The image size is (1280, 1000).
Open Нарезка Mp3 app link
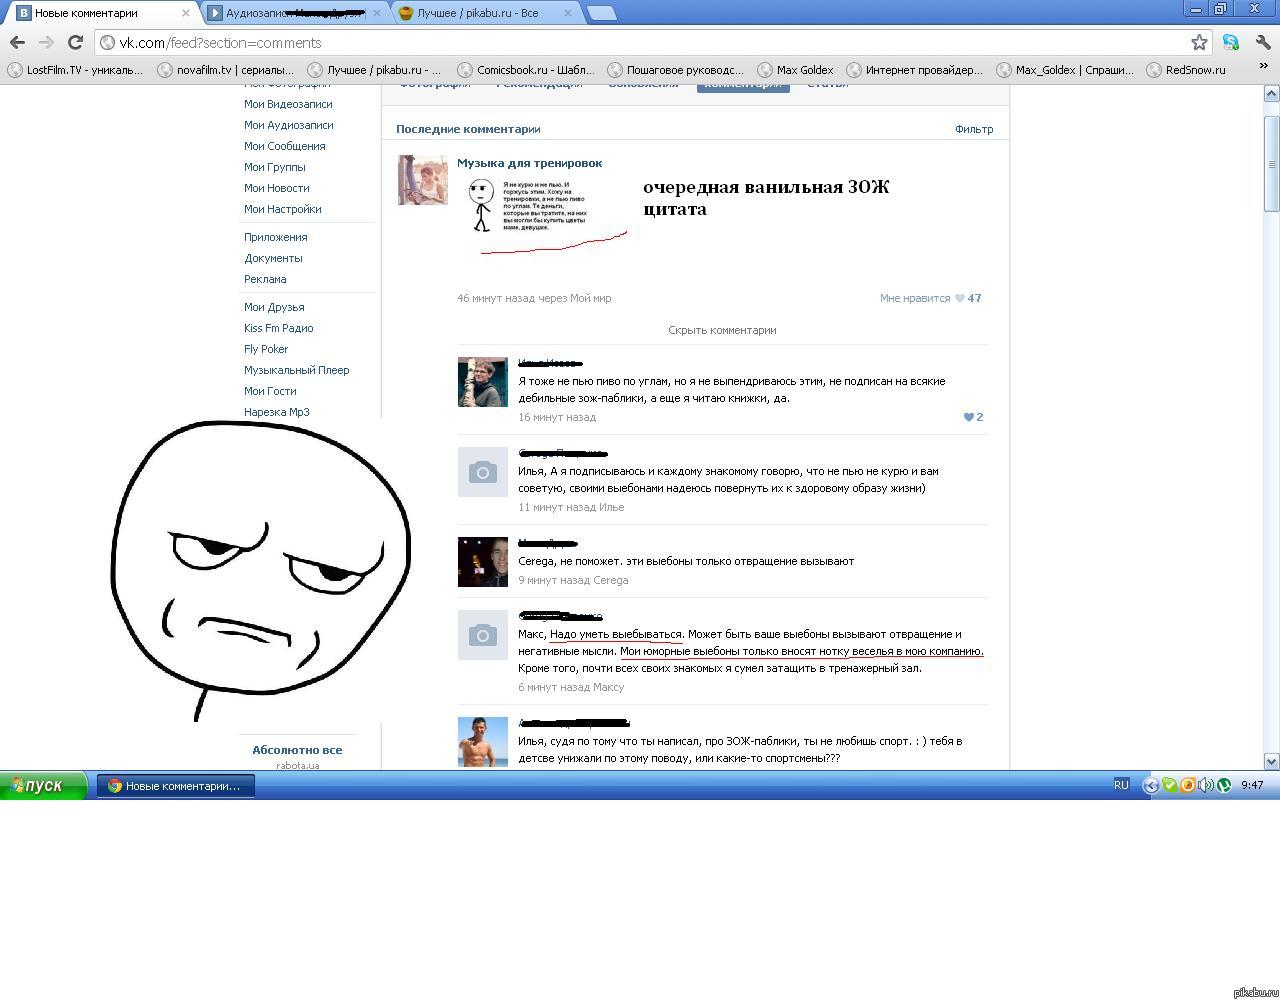coord(277,412)
